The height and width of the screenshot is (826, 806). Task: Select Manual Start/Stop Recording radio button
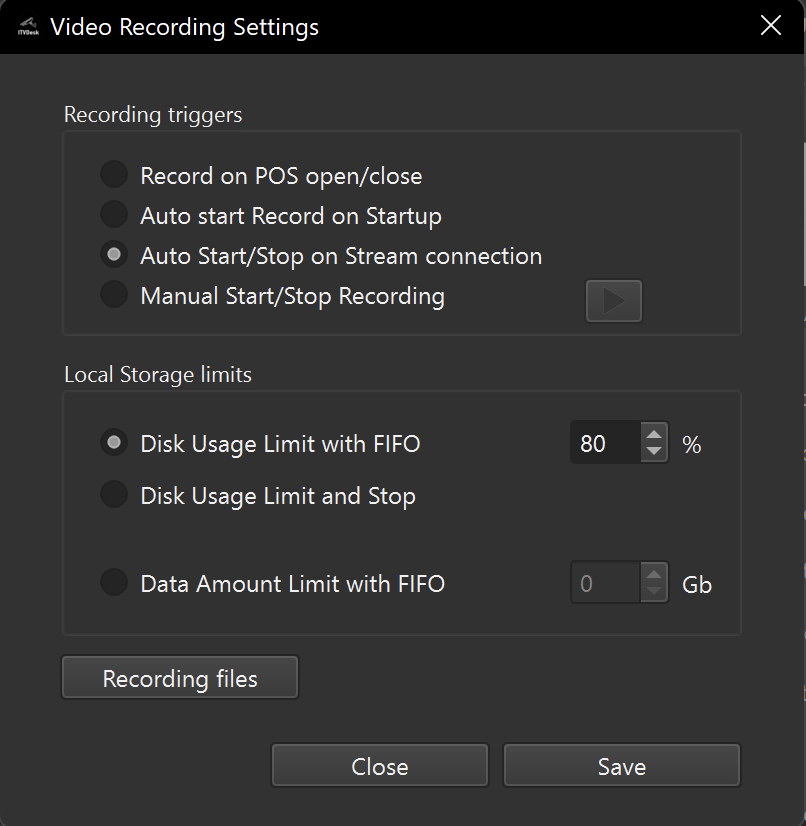click(x=115, y=296)
